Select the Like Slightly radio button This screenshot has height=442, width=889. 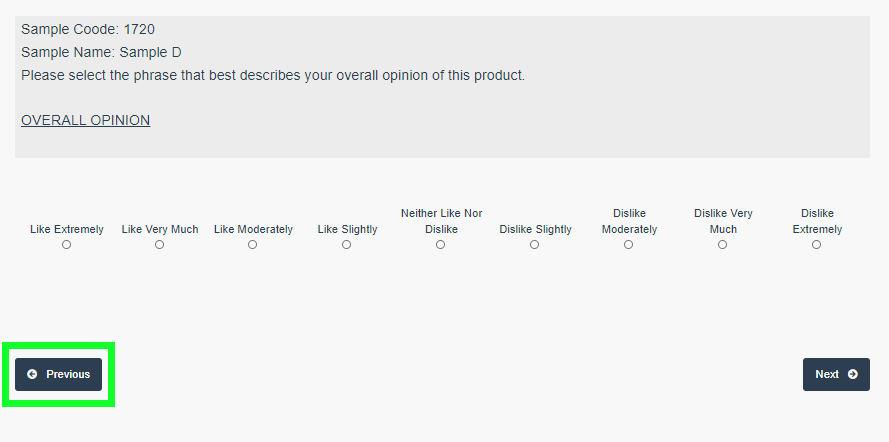point(347,245)
